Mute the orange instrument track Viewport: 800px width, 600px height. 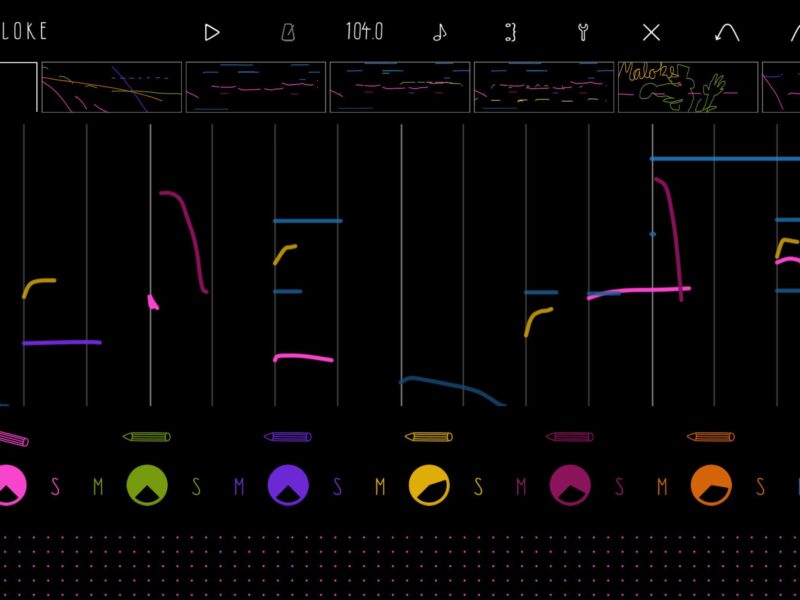point(662,487)
